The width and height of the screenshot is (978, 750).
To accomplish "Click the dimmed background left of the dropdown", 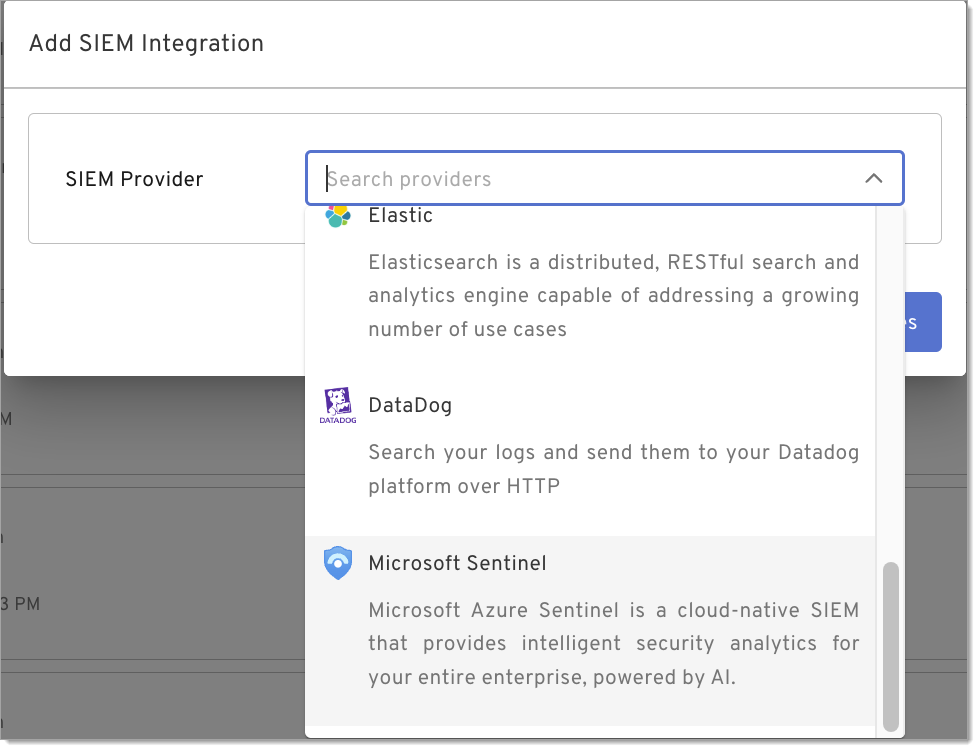I will coord(150,550).
